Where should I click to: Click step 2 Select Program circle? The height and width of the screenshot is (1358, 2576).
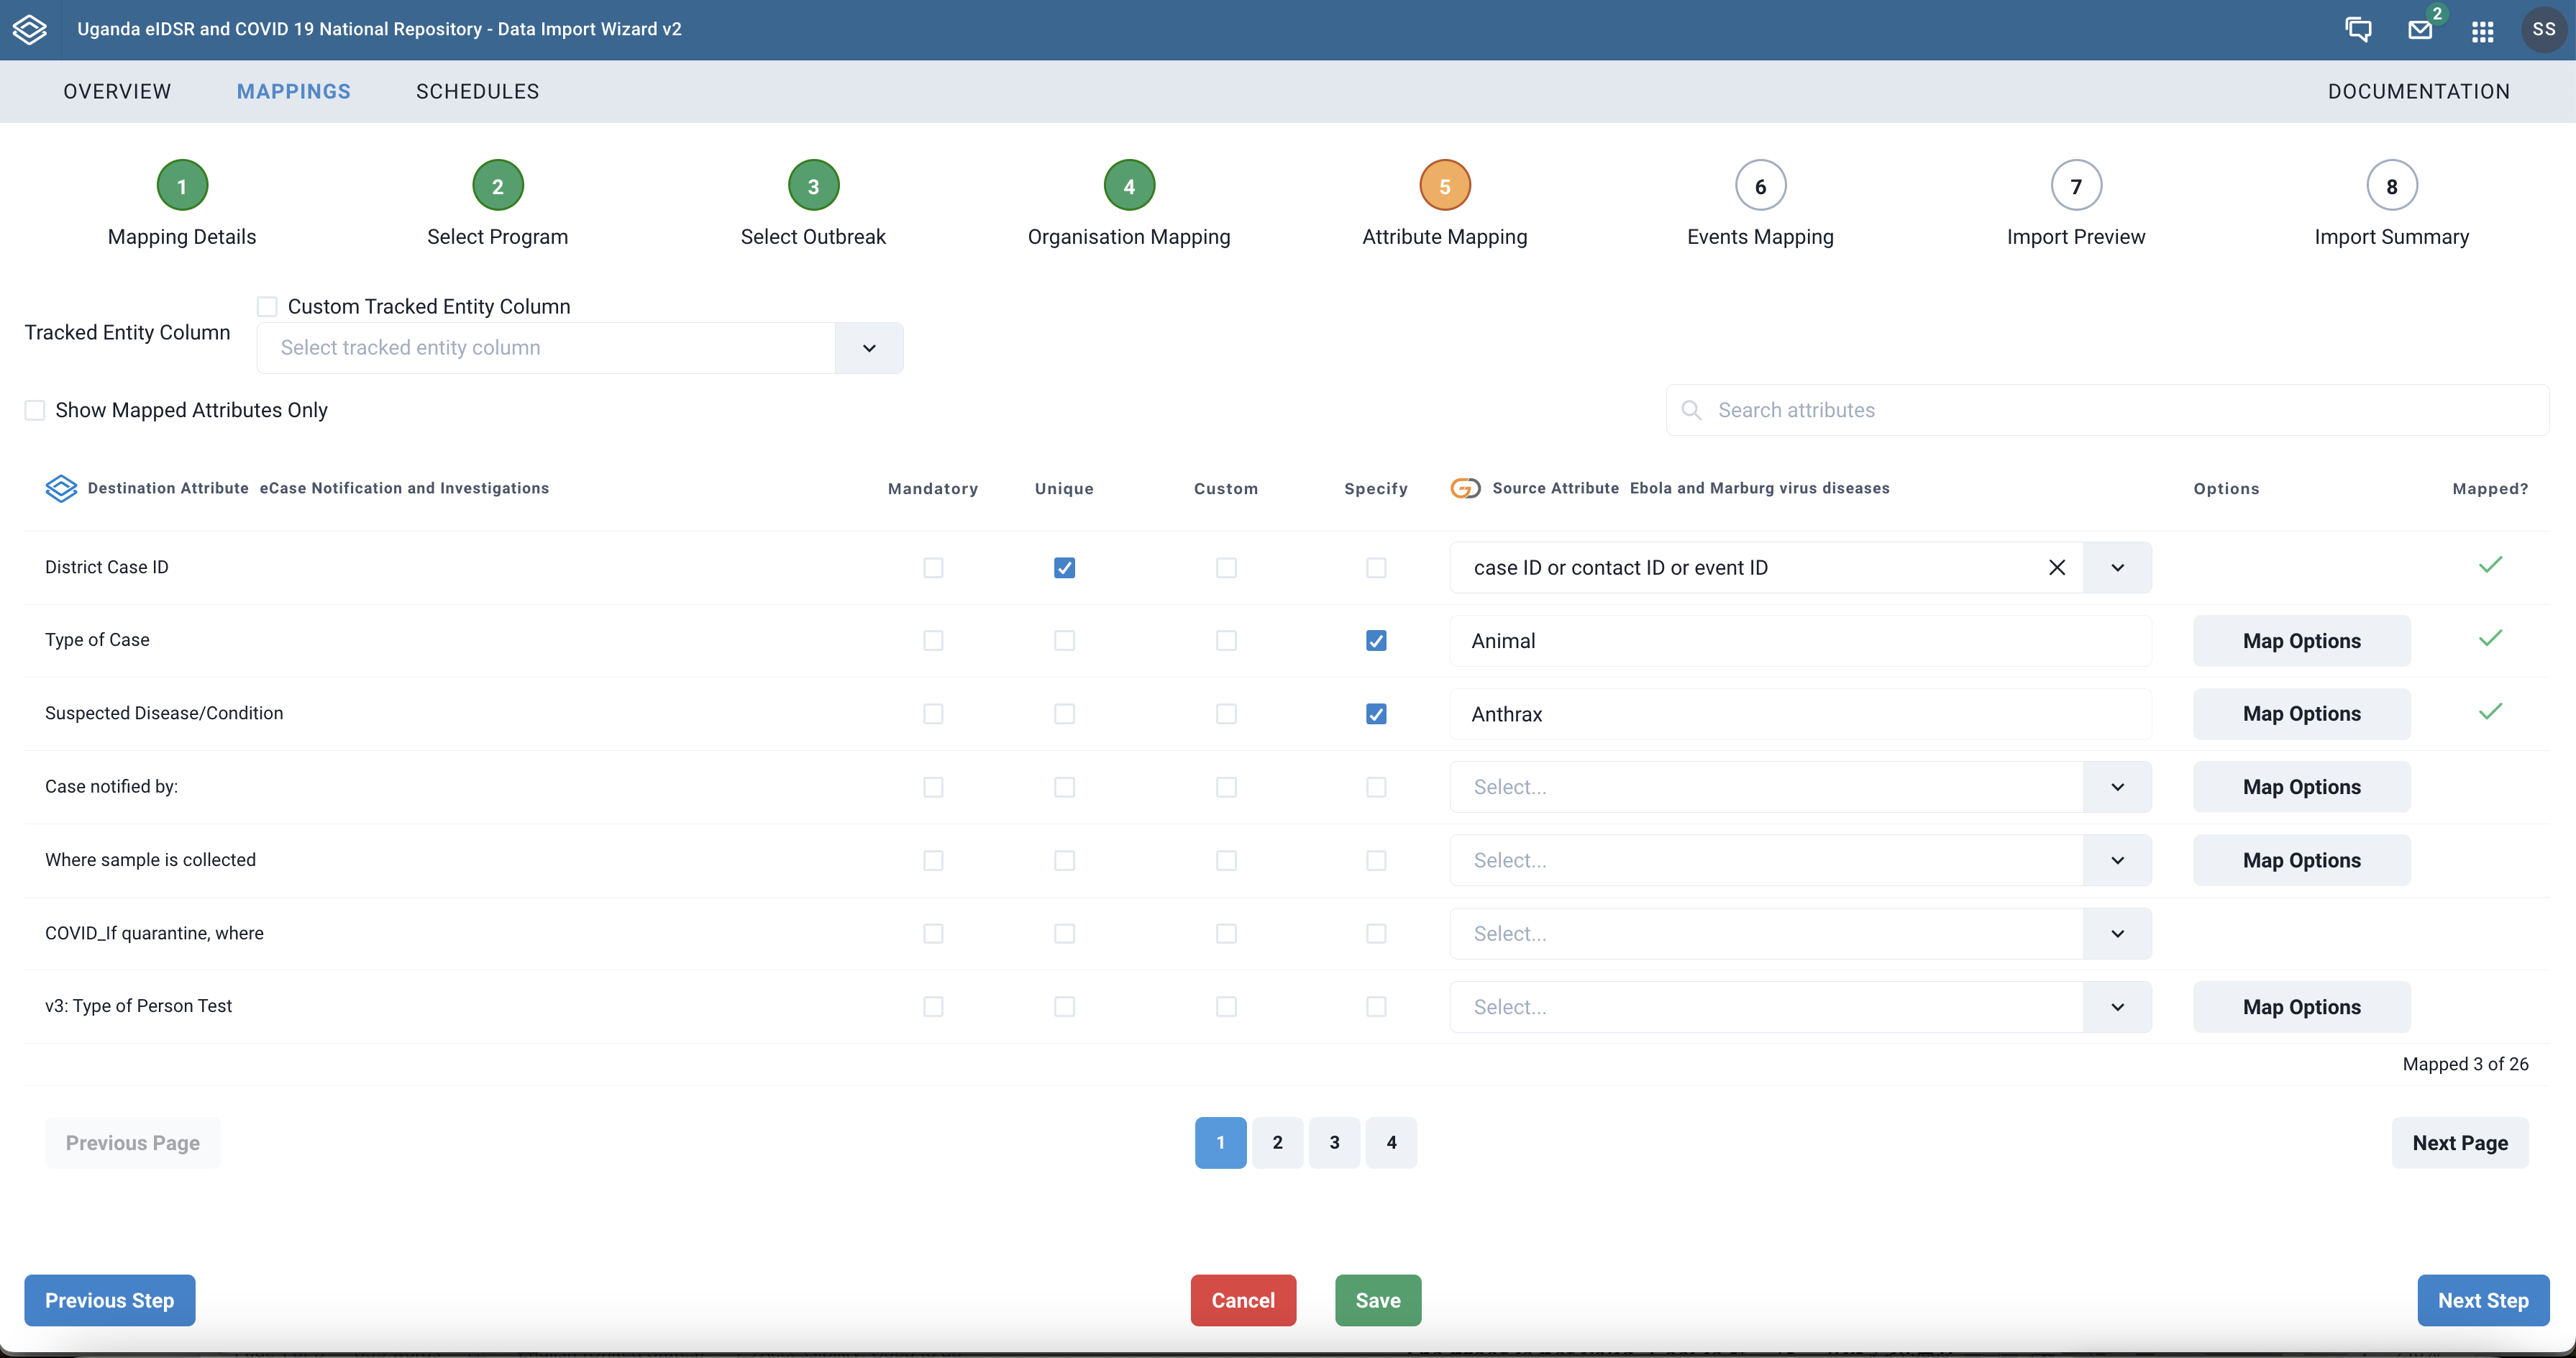[x=497, y=186]
